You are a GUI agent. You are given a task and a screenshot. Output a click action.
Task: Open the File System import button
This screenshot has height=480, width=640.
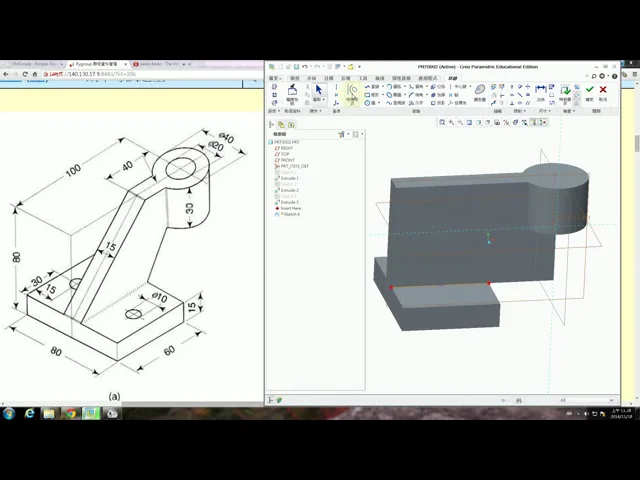click(x=292, y=94)
